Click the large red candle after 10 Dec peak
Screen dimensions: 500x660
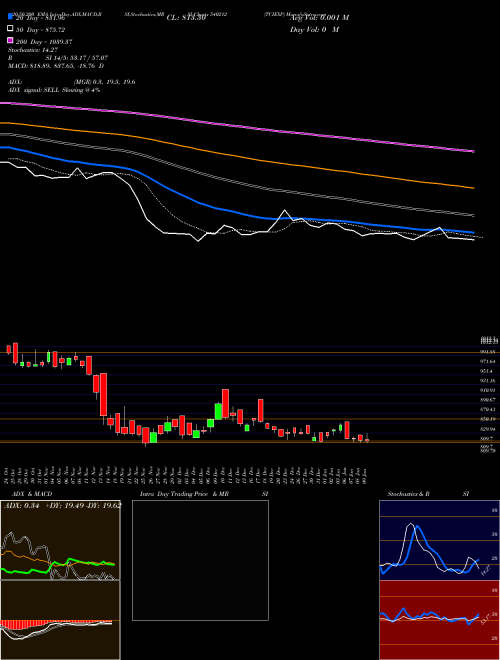tap(226, 403)
